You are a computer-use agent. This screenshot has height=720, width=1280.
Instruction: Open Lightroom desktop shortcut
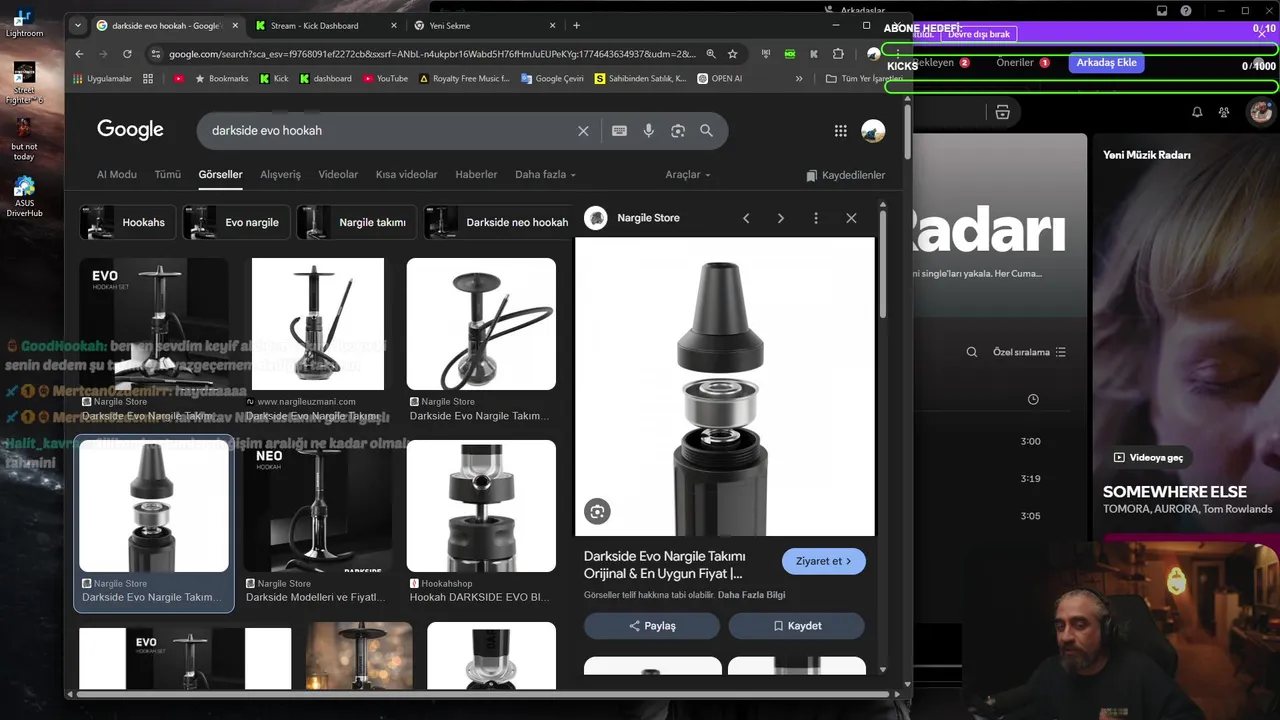click(x=23, y=24)
